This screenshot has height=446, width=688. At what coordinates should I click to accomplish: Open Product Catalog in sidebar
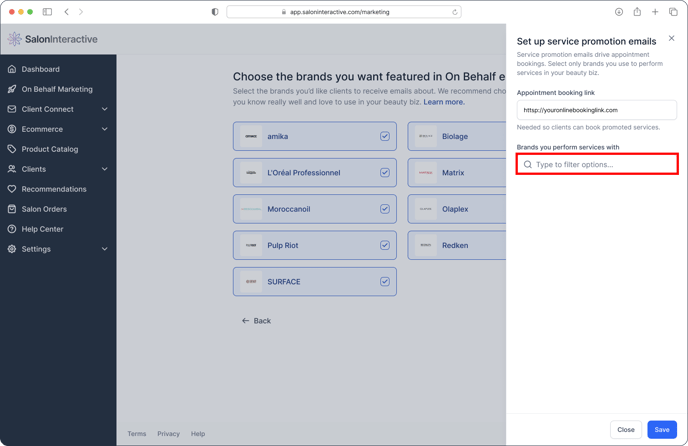click(x=50, y=149)
